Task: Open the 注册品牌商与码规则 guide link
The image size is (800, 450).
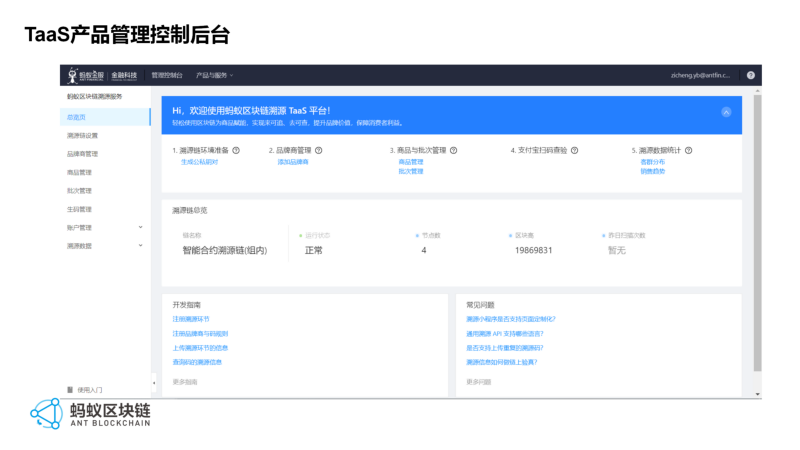Action: (200, 334)
